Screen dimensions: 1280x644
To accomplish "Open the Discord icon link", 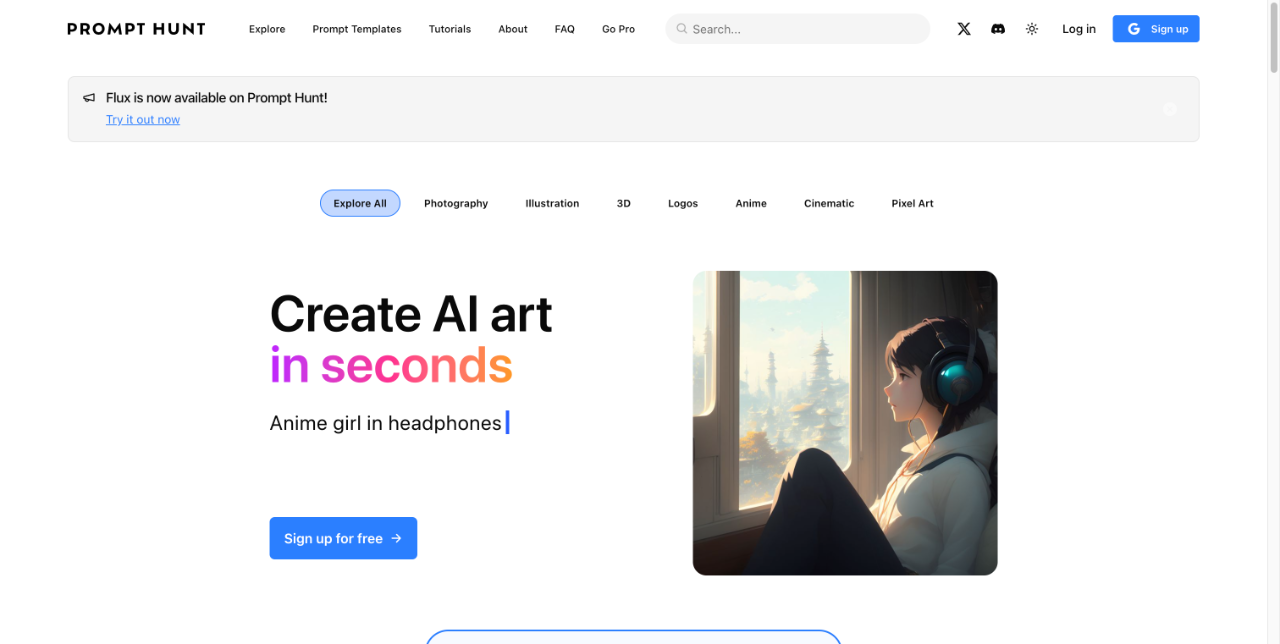I will (998, 29).
